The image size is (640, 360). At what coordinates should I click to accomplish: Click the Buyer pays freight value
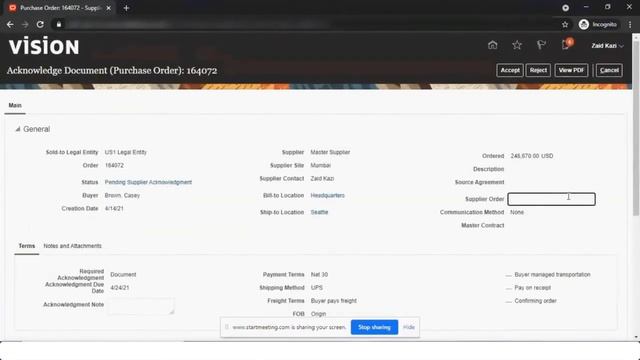click(x=333, y=301)
